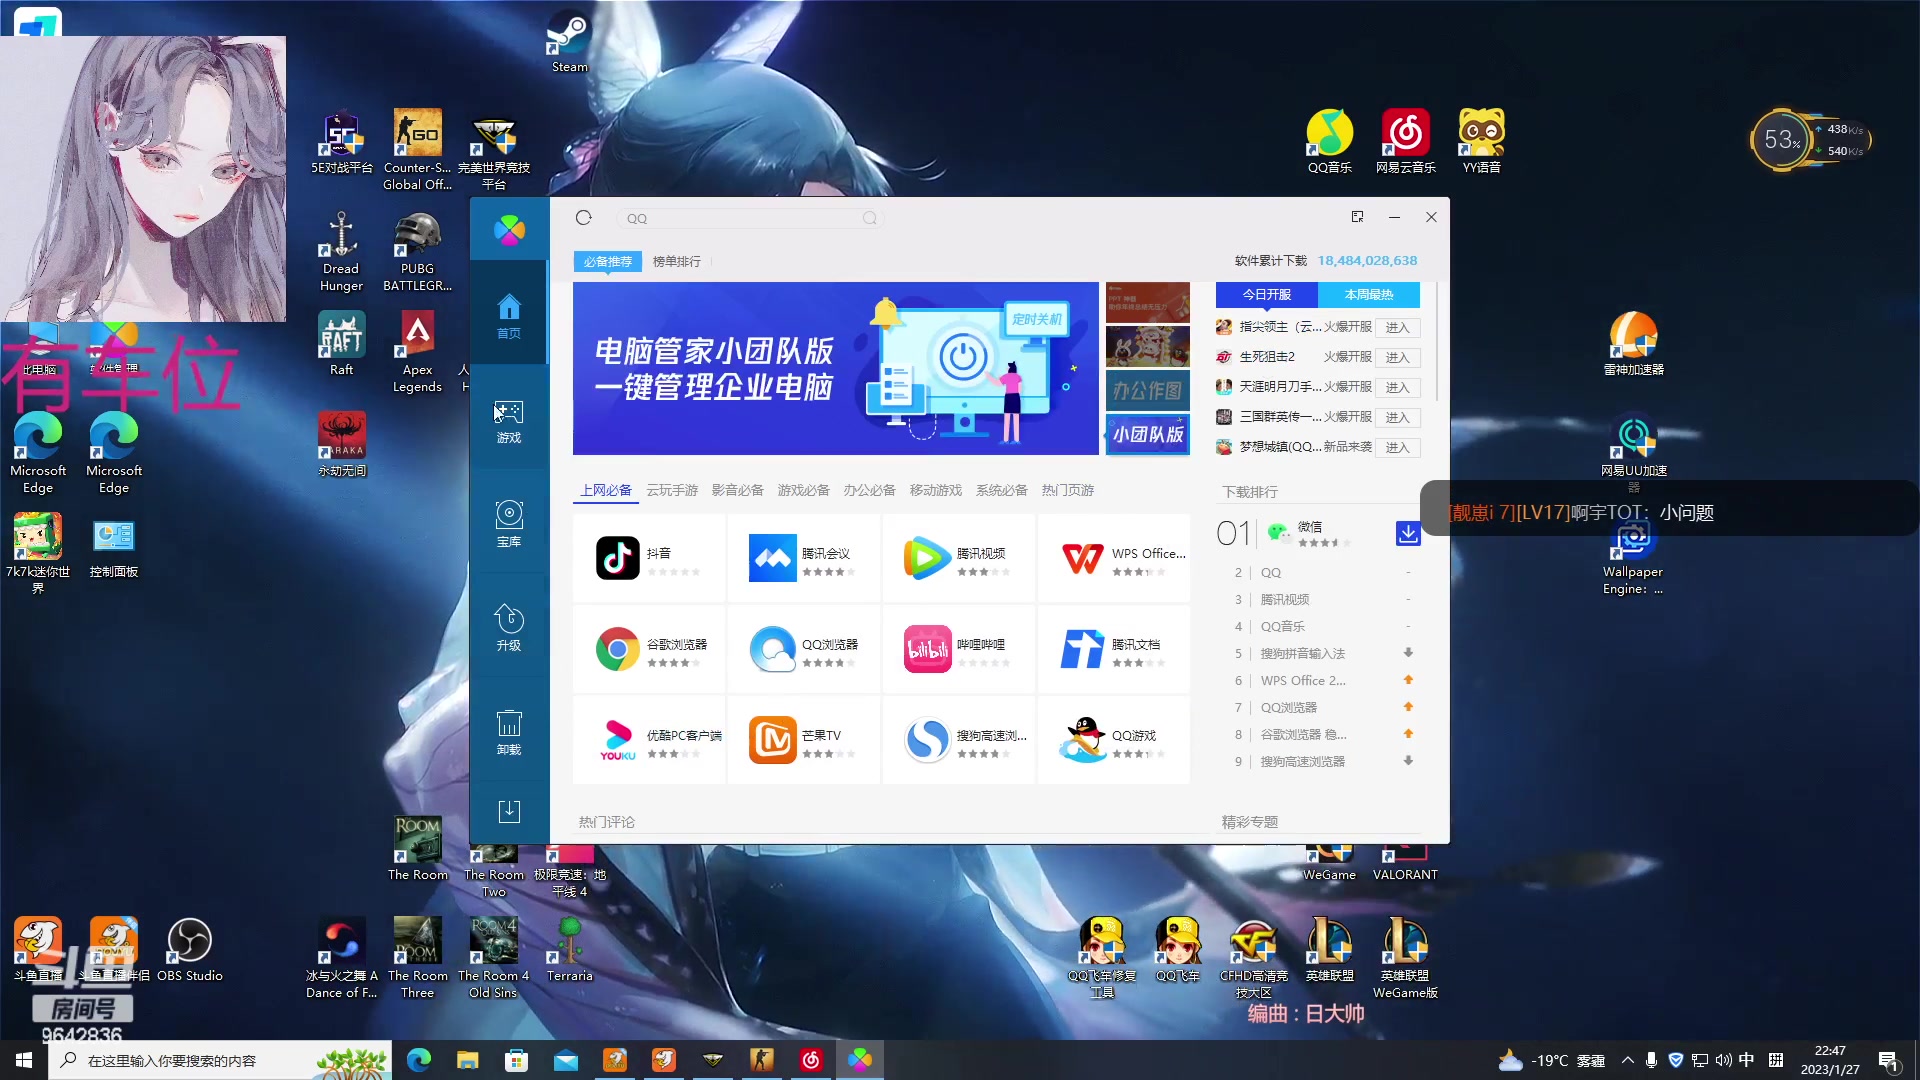The height and width of the screenshot is (1080, 1920).
Task: Click the 电脑管家小团队版 banner
Action: point(836,368)
